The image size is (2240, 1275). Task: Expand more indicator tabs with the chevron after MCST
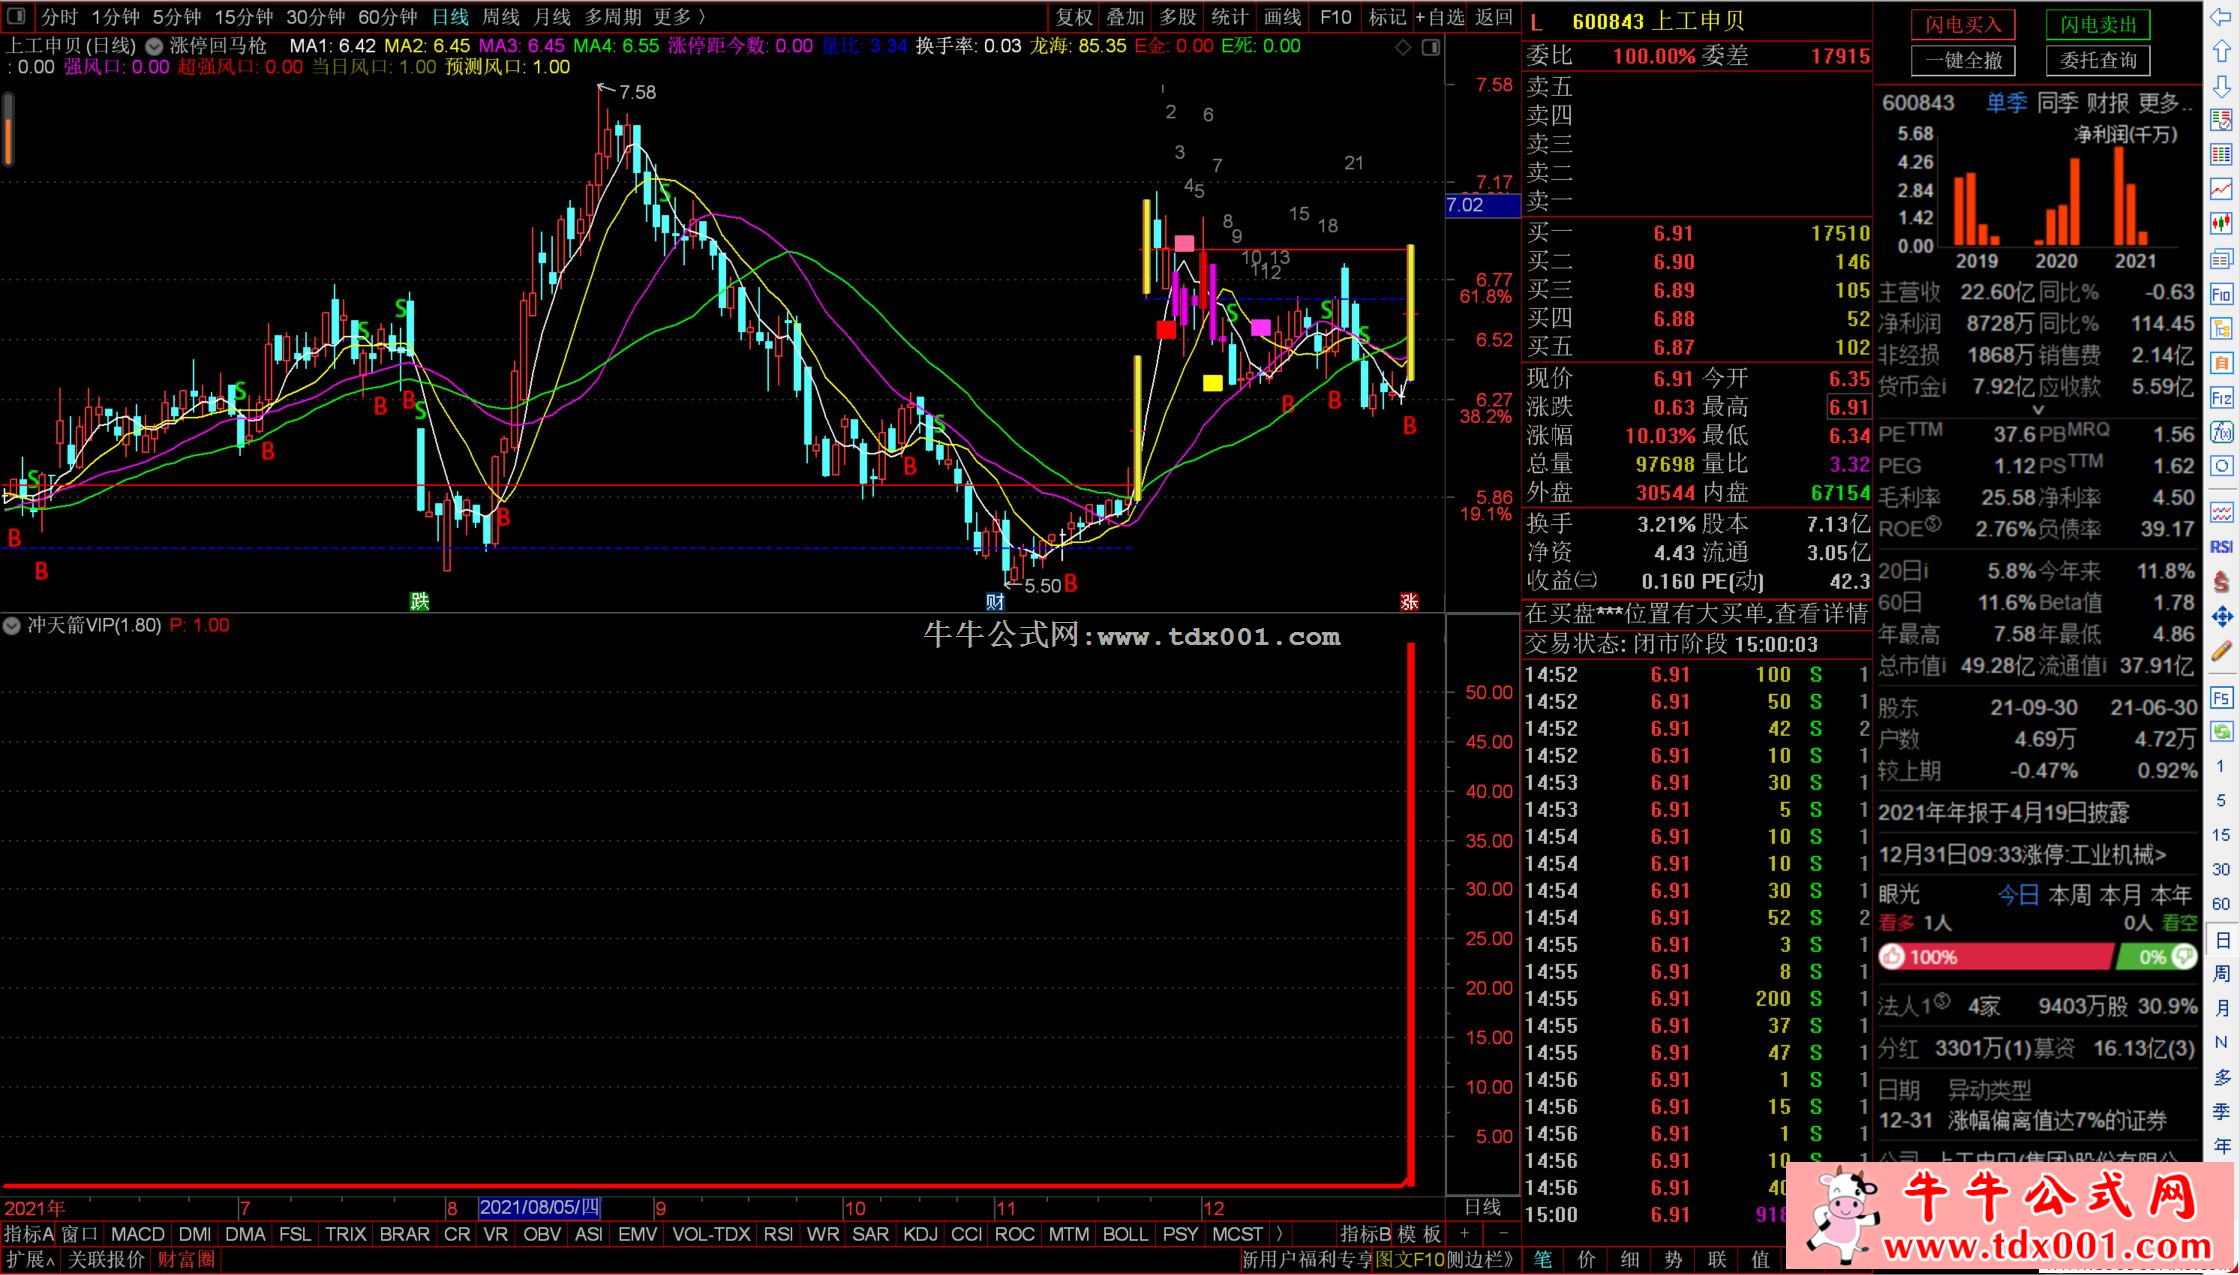(1279, 1234)
